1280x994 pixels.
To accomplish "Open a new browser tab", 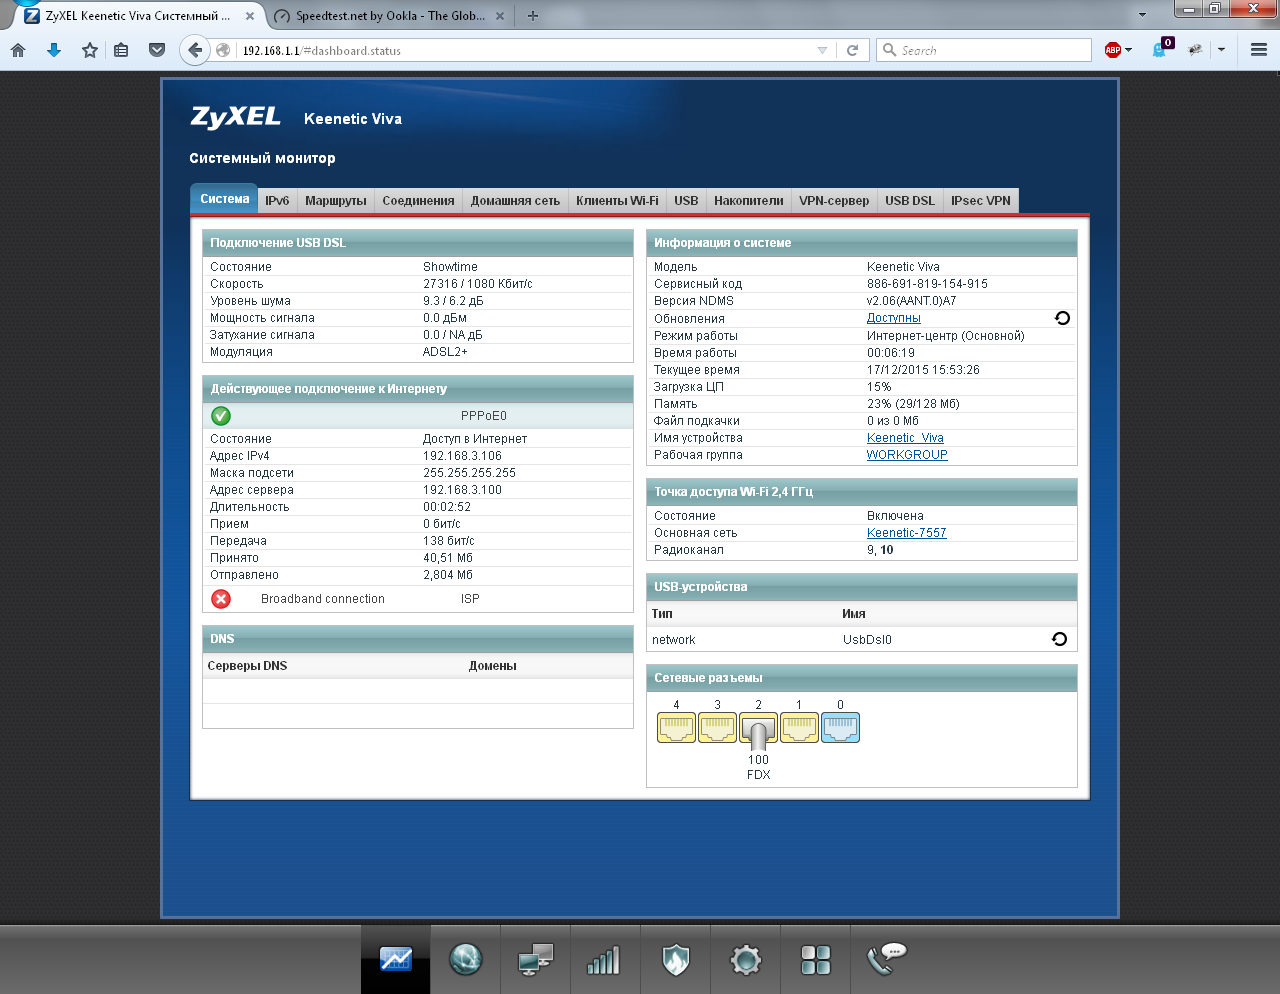I will click(533, 16).
